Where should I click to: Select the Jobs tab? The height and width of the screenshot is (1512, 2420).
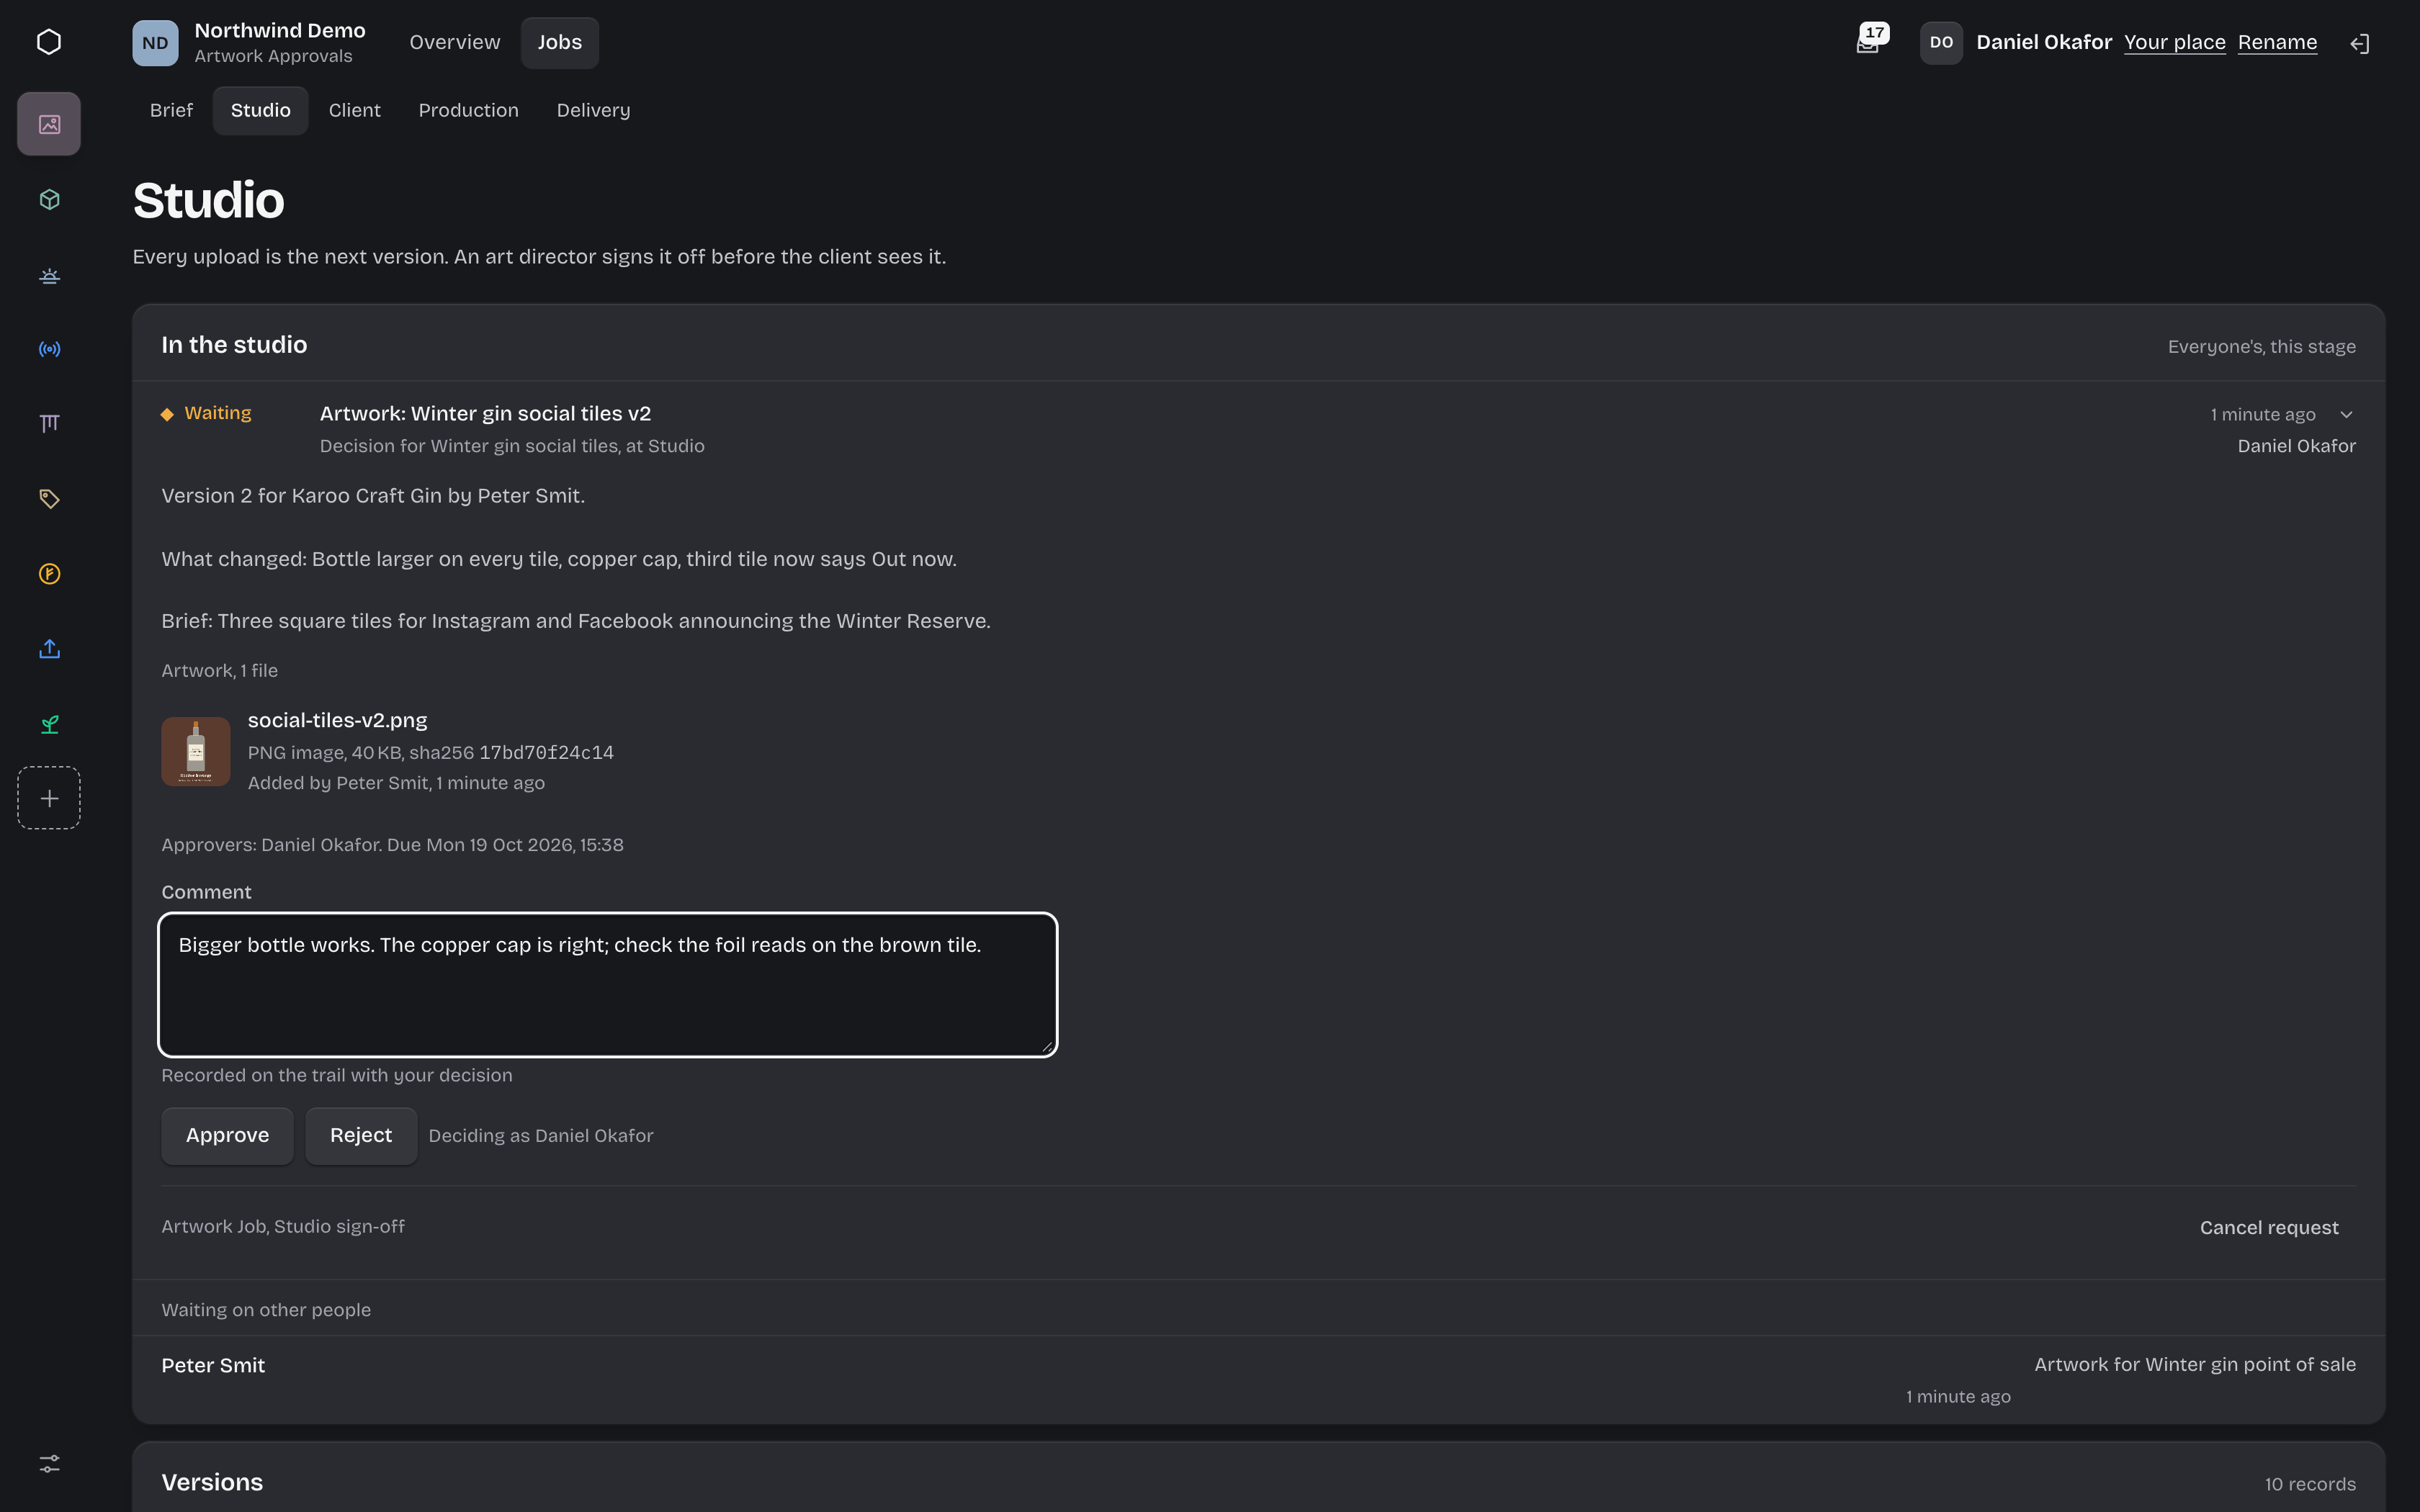click(x=559, y=42)
